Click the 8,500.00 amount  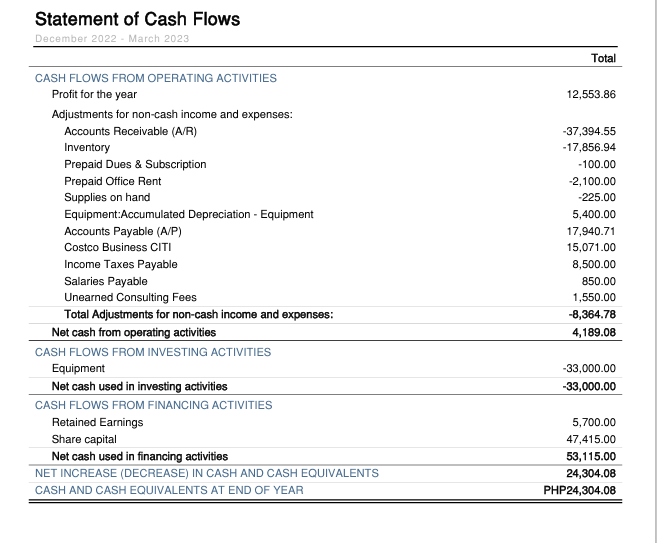[x=594, y=264]
